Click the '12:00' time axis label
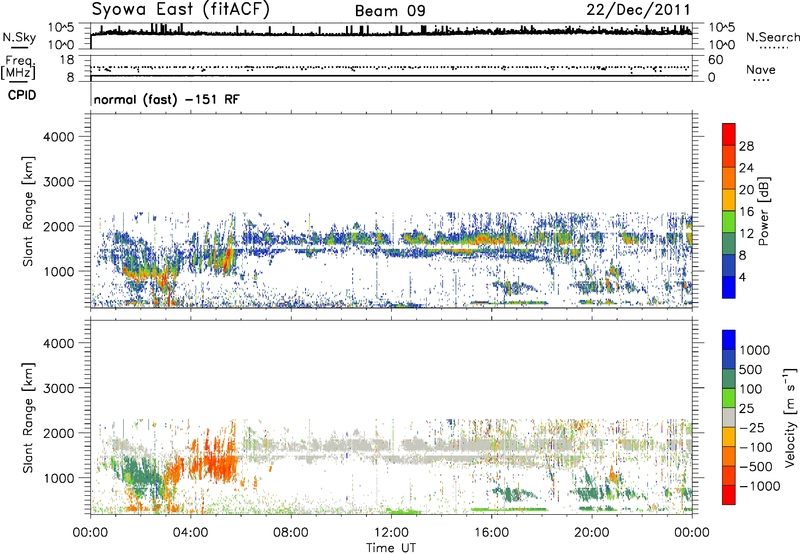The width and height of the screenshot is (800, 554). tap(391, 533)
